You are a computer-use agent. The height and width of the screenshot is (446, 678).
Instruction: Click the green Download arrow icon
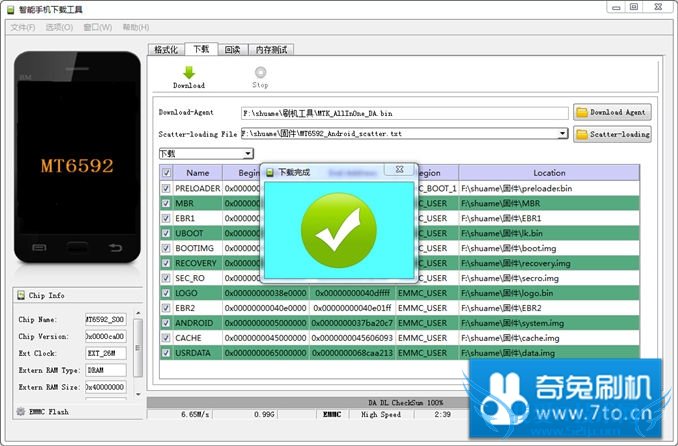tap(189, 72)
